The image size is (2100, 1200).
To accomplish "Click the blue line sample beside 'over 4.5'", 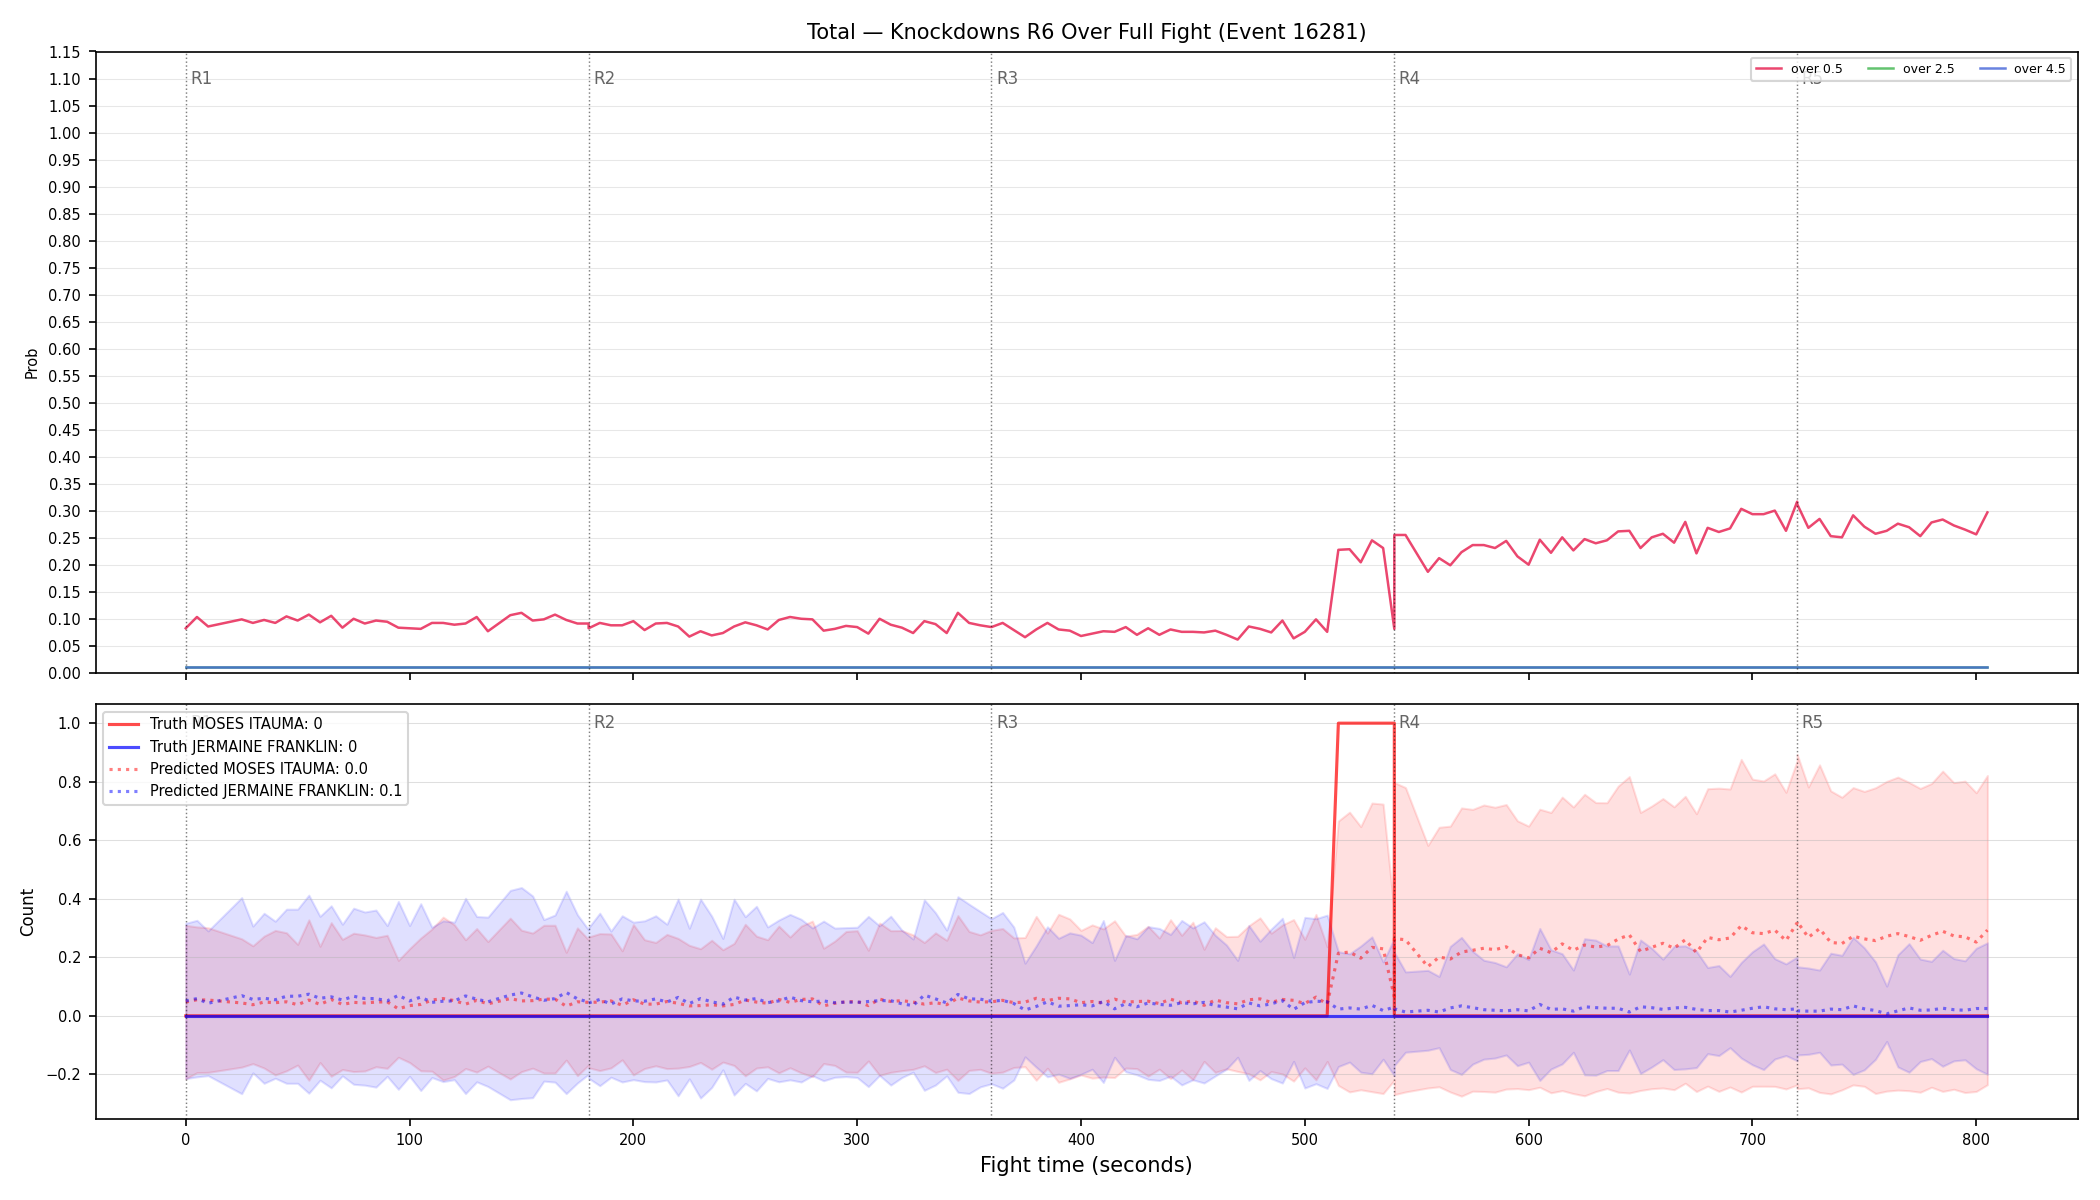I will [x=1992, y=69].
